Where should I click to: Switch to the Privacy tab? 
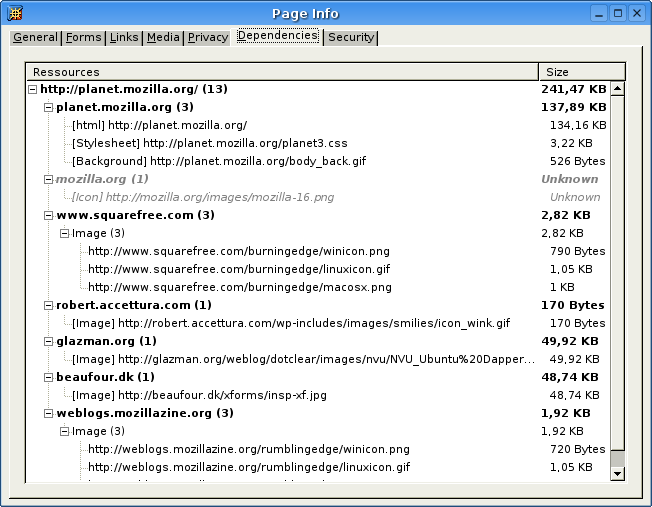click(207, 37)
